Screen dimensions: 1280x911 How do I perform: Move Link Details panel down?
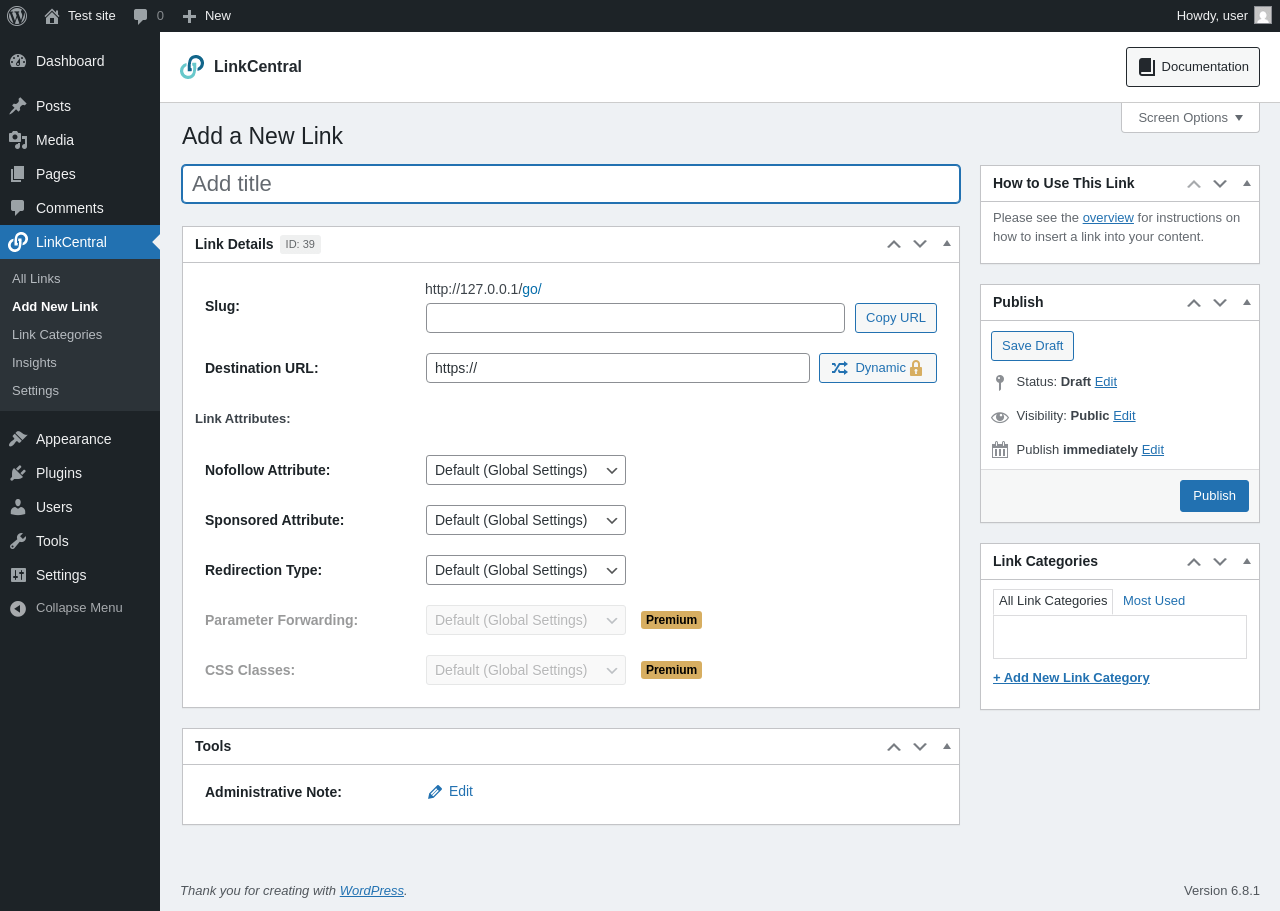point(920,244)
